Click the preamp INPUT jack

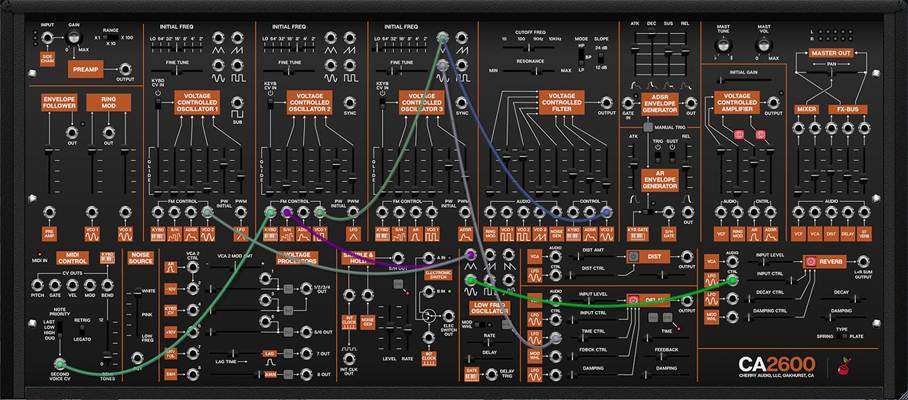(47, 38)
